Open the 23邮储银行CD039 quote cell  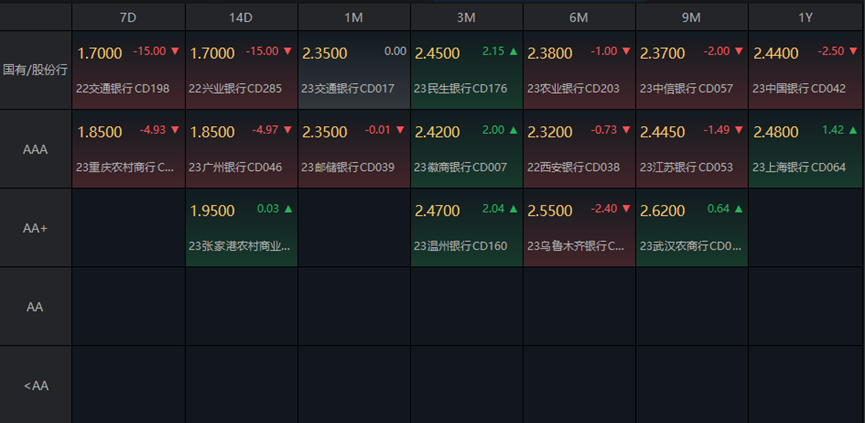[354, 149]
